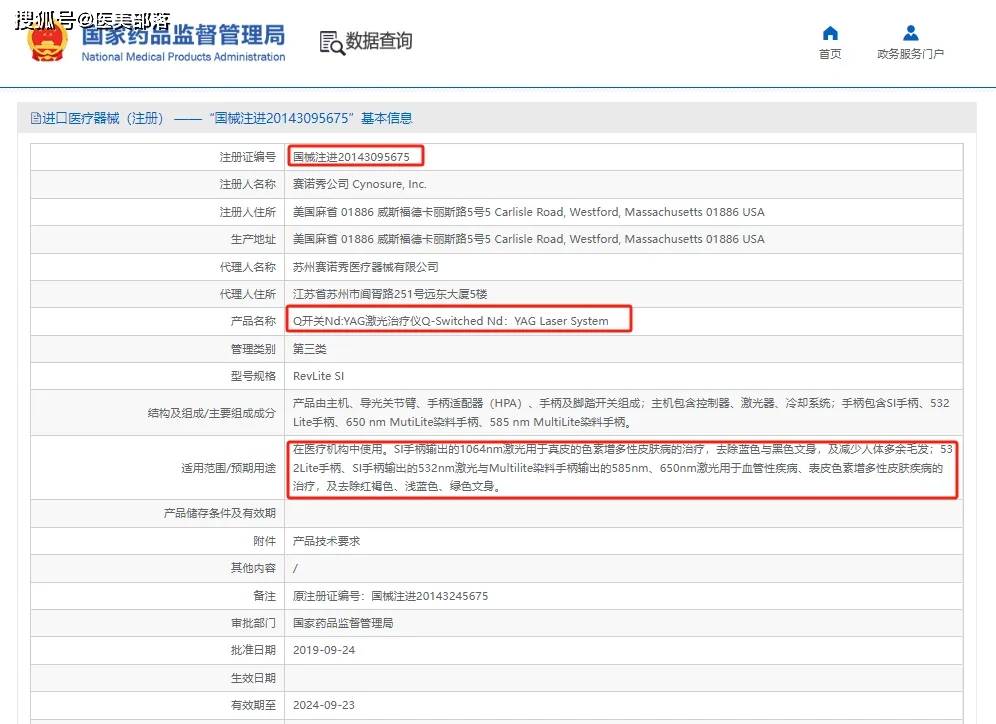
Task: Click the 注册人住所 label
Action: 248,212
